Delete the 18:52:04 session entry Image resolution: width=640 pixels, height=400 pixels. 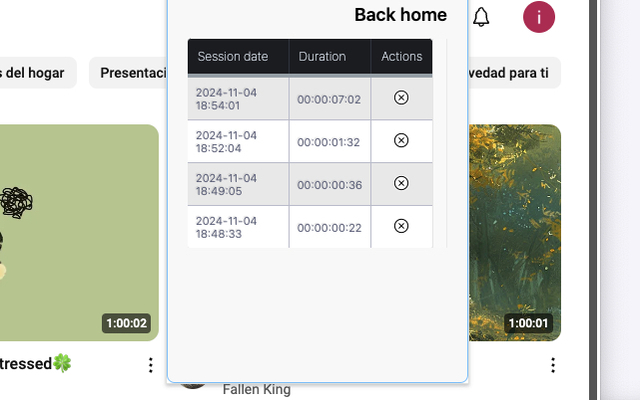(x=401, y=141)
